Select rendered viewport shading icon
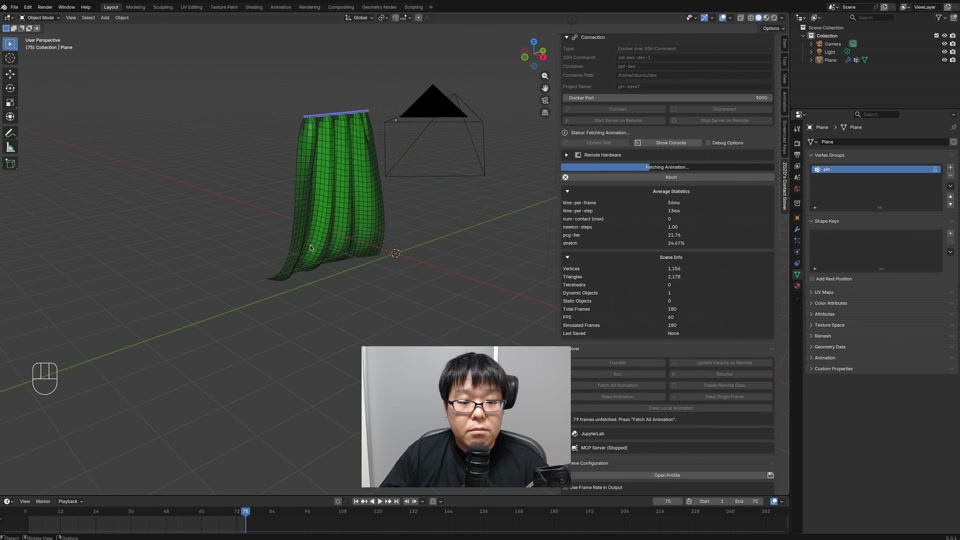 [774, 18]
